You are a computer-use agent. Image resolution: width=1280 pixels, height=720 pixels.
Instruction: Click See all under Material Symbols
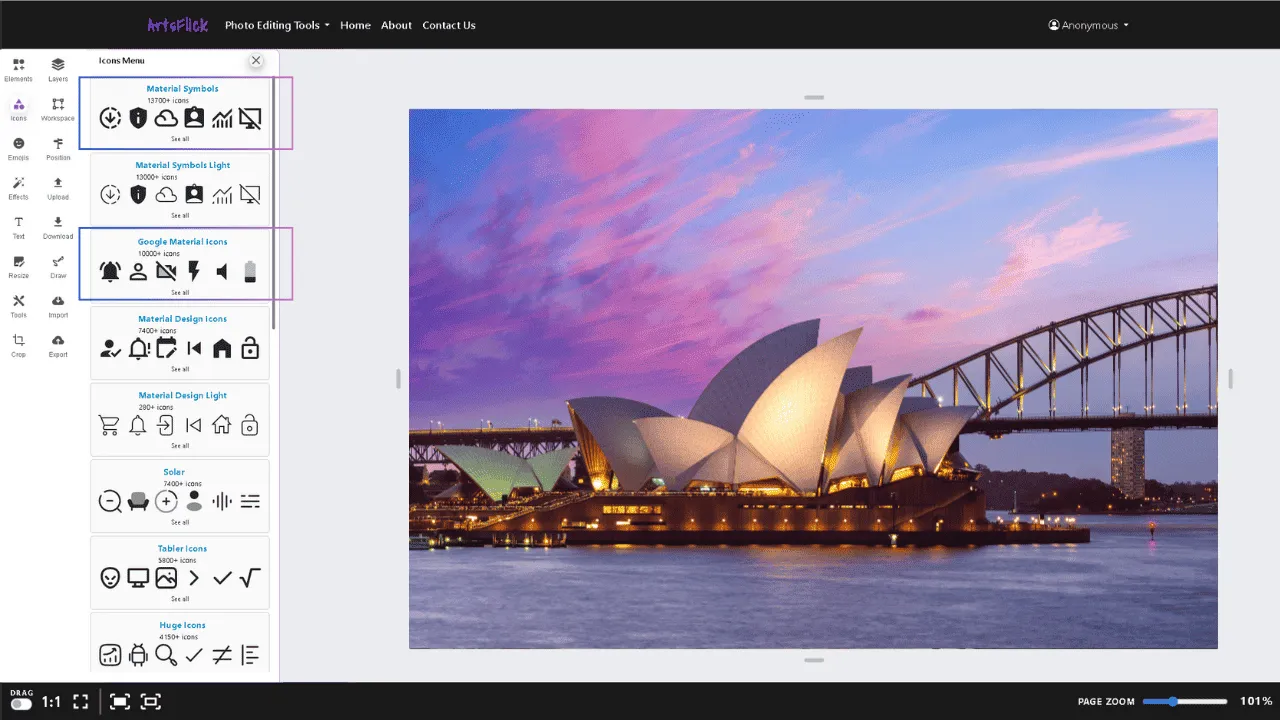(181, 138)
